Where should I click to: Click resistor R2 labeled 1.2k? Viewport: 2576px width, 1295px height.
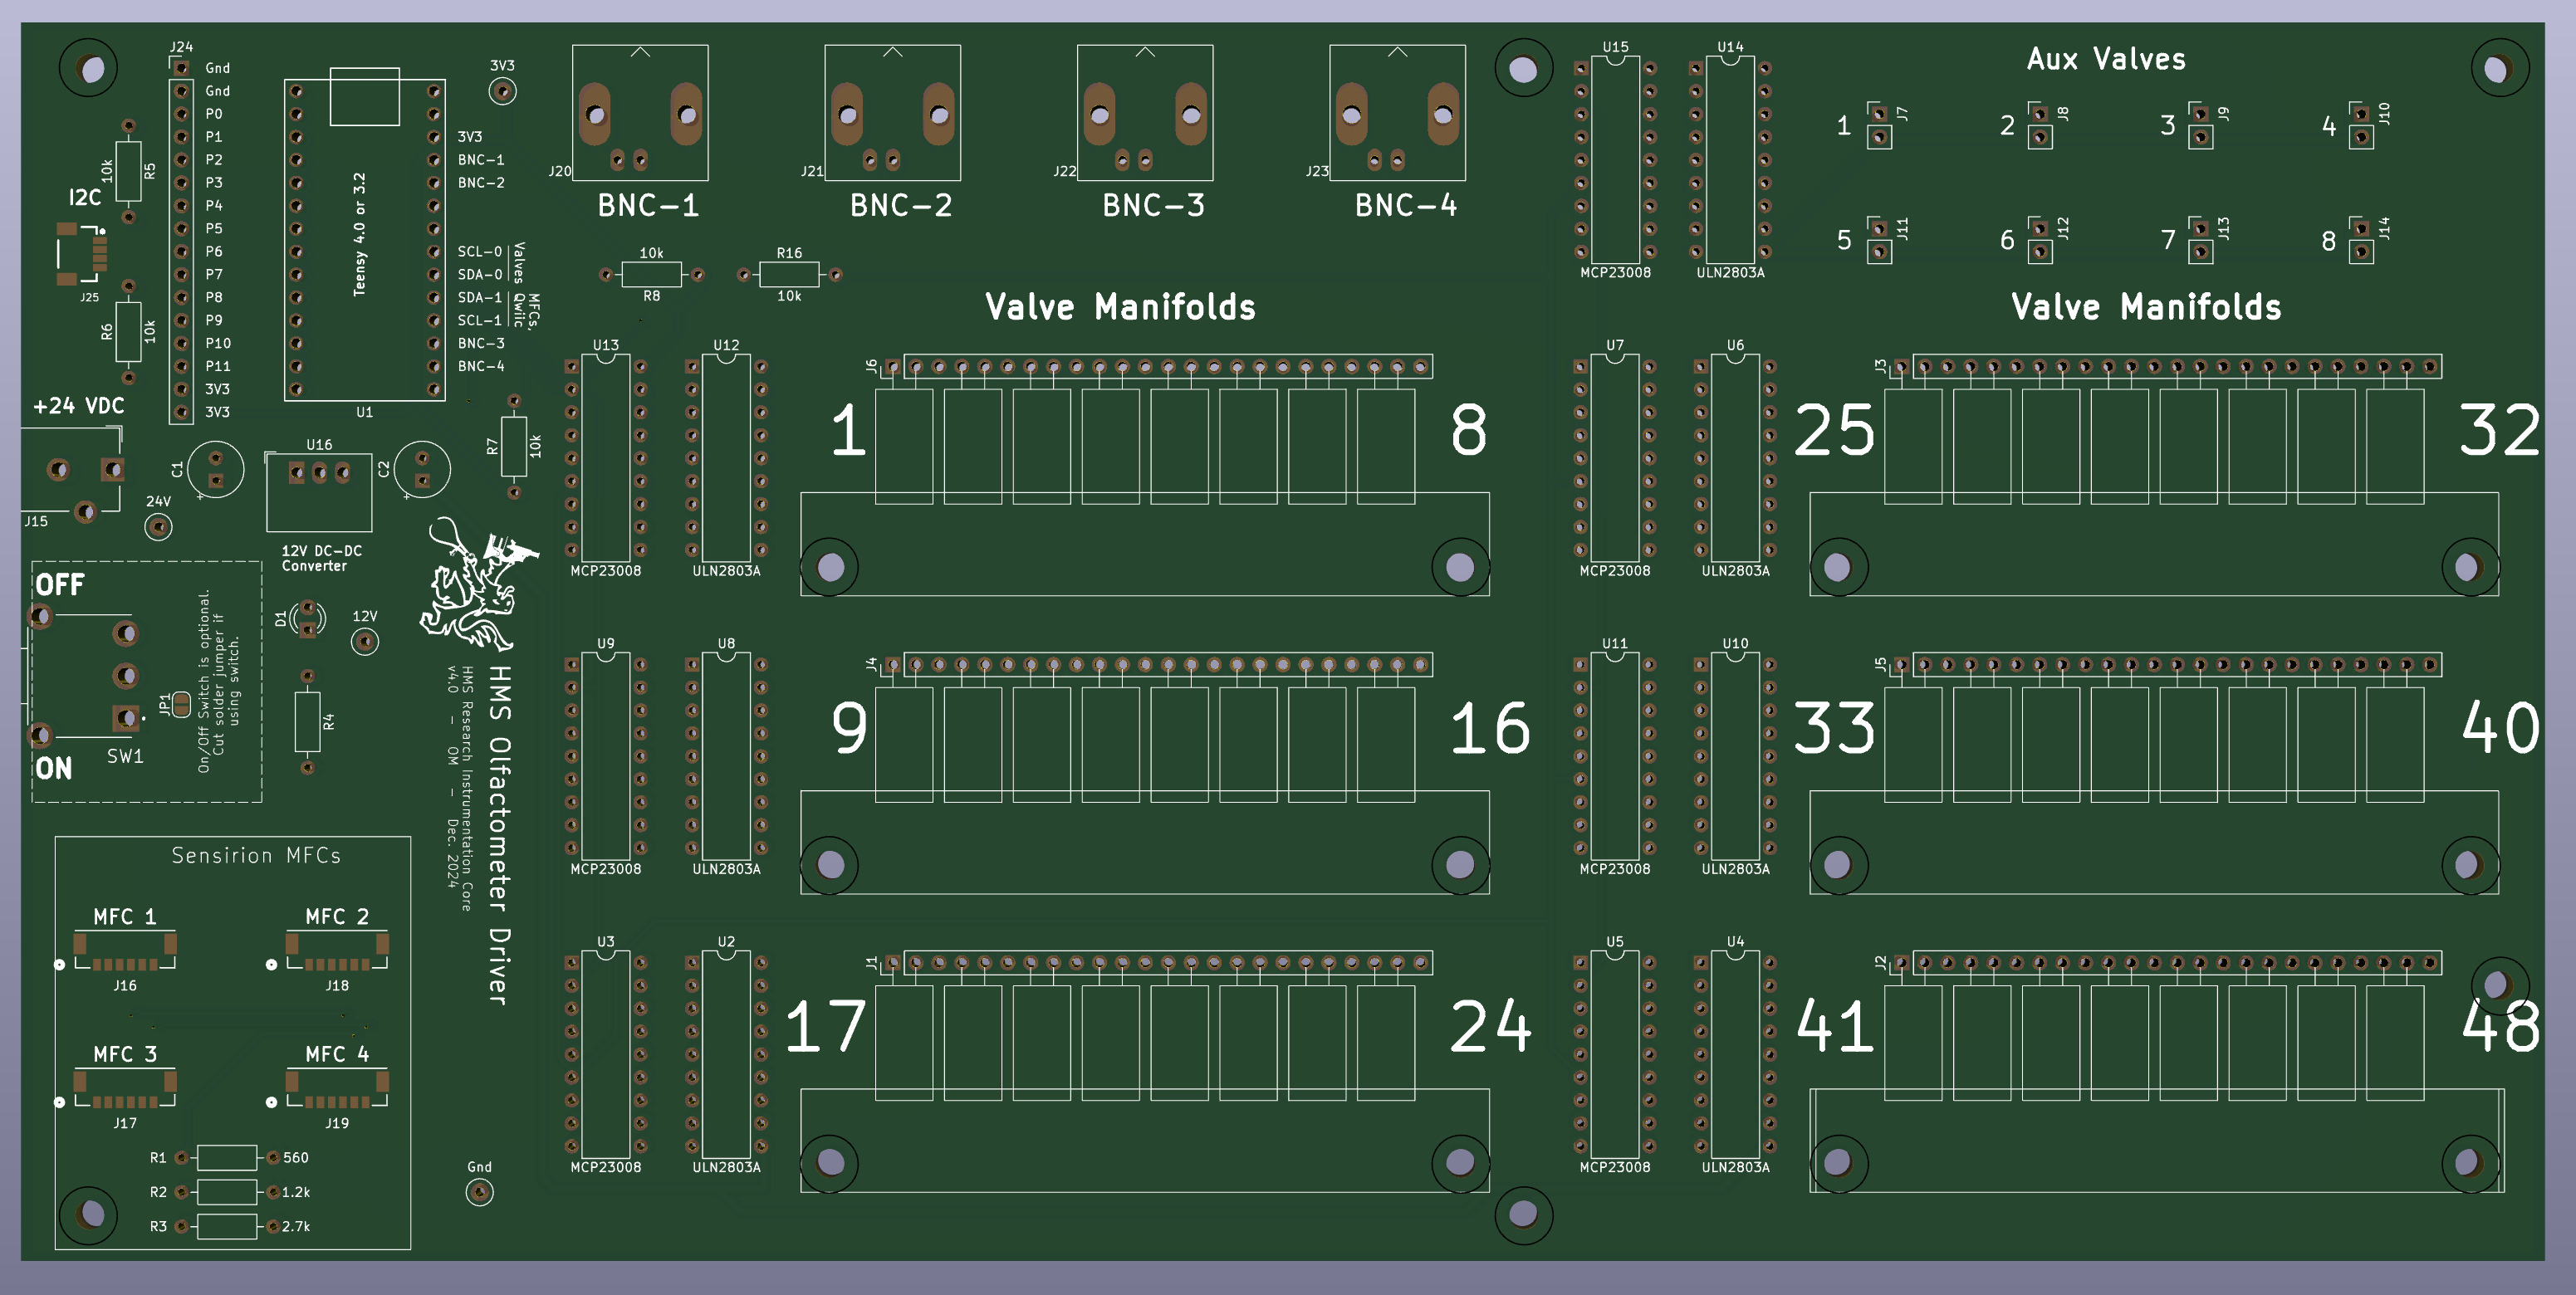(227, 1192)
